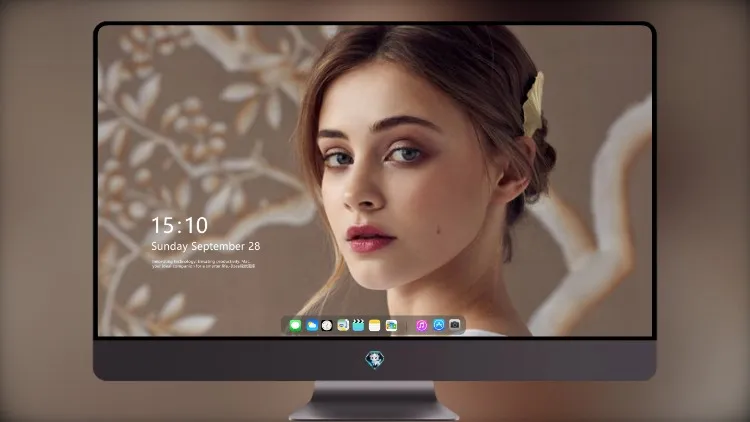Open the yellow Notes app in dock

coord(375,325)
